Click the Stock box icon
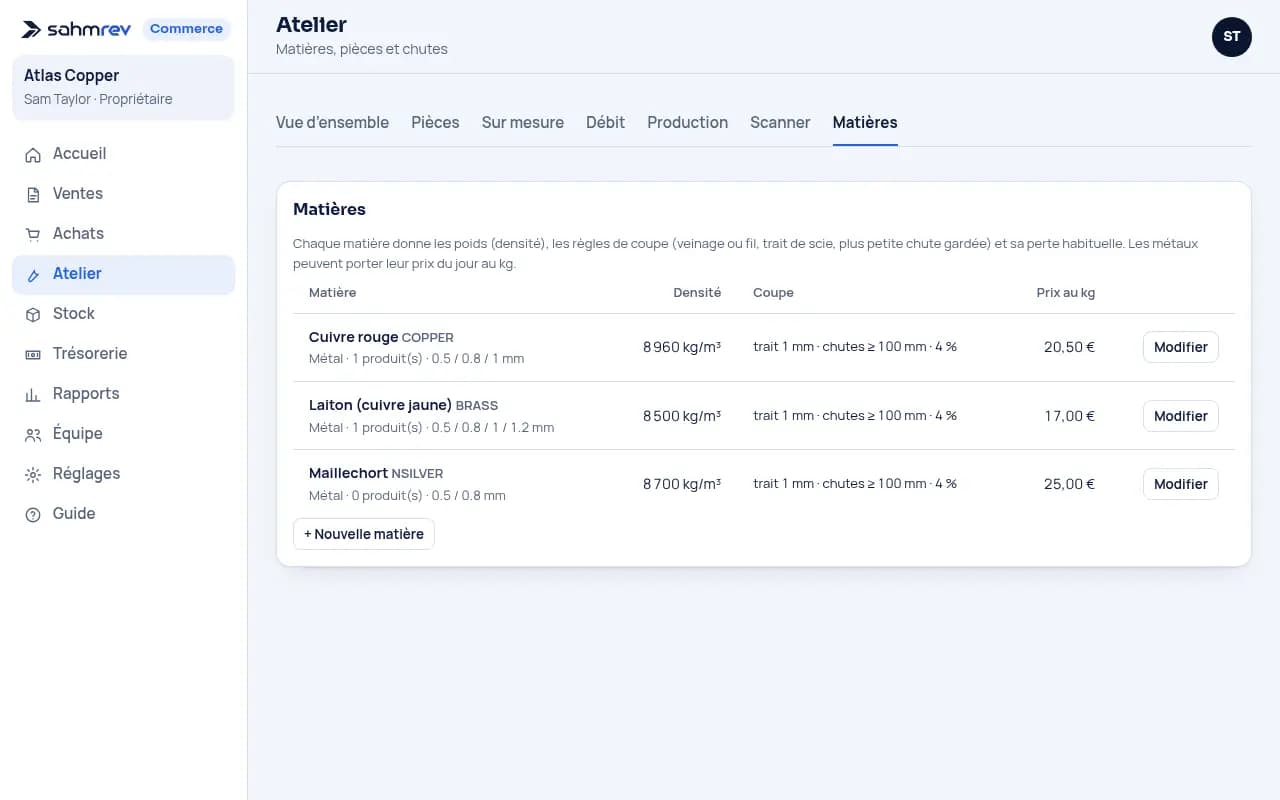 click(x=33, y=314)
